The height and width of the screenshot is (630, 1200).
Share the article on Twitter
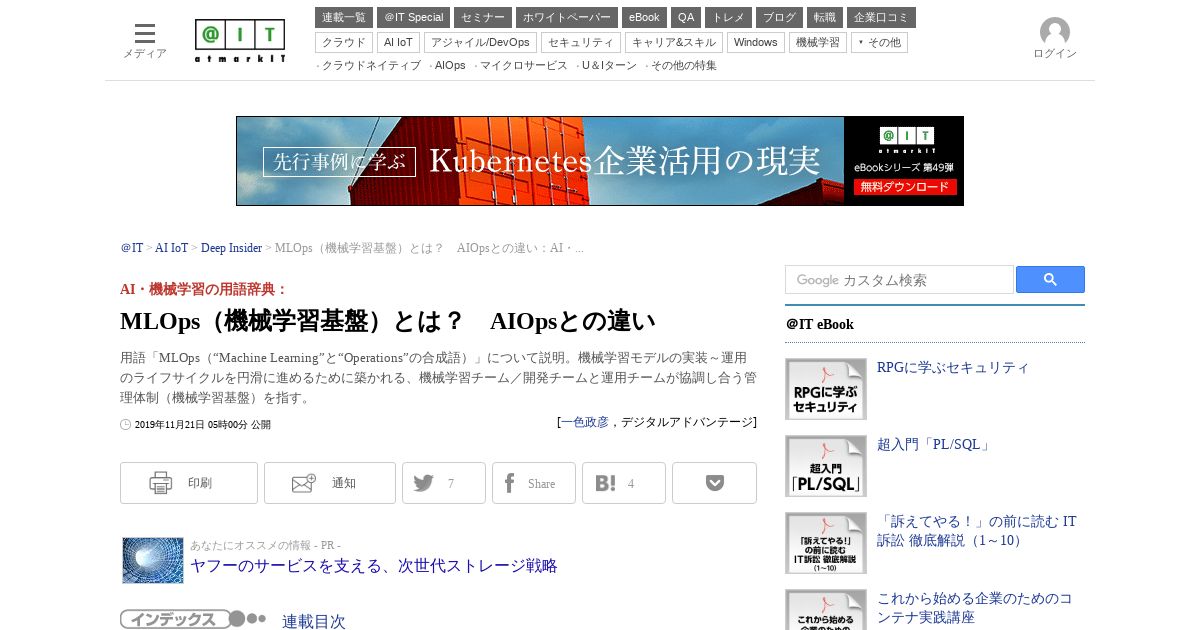tap(444, 483)
